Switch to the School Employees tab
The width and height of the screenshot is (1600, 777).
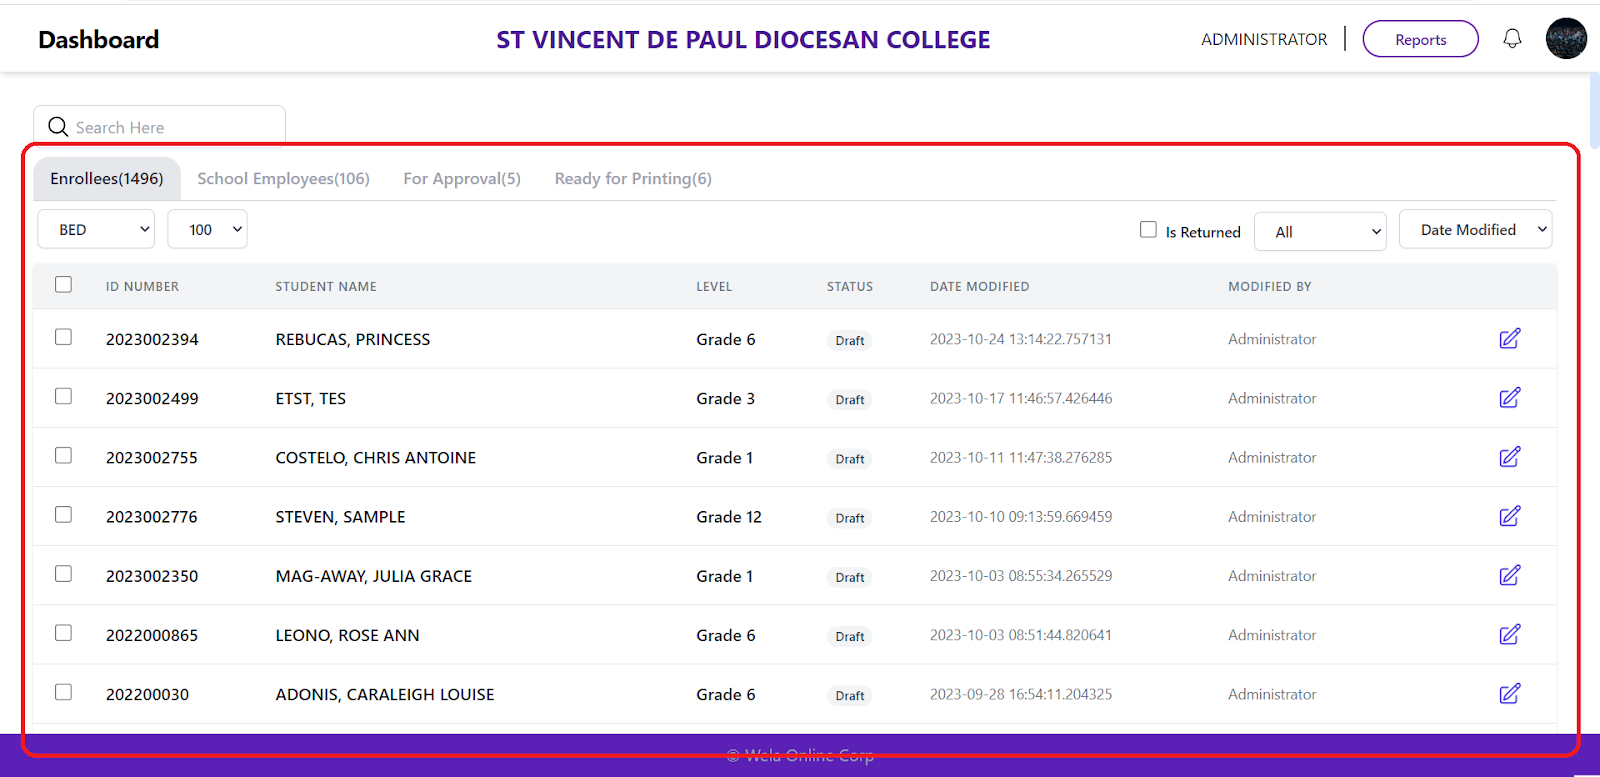pyautogui.click(x=283, y=179)
